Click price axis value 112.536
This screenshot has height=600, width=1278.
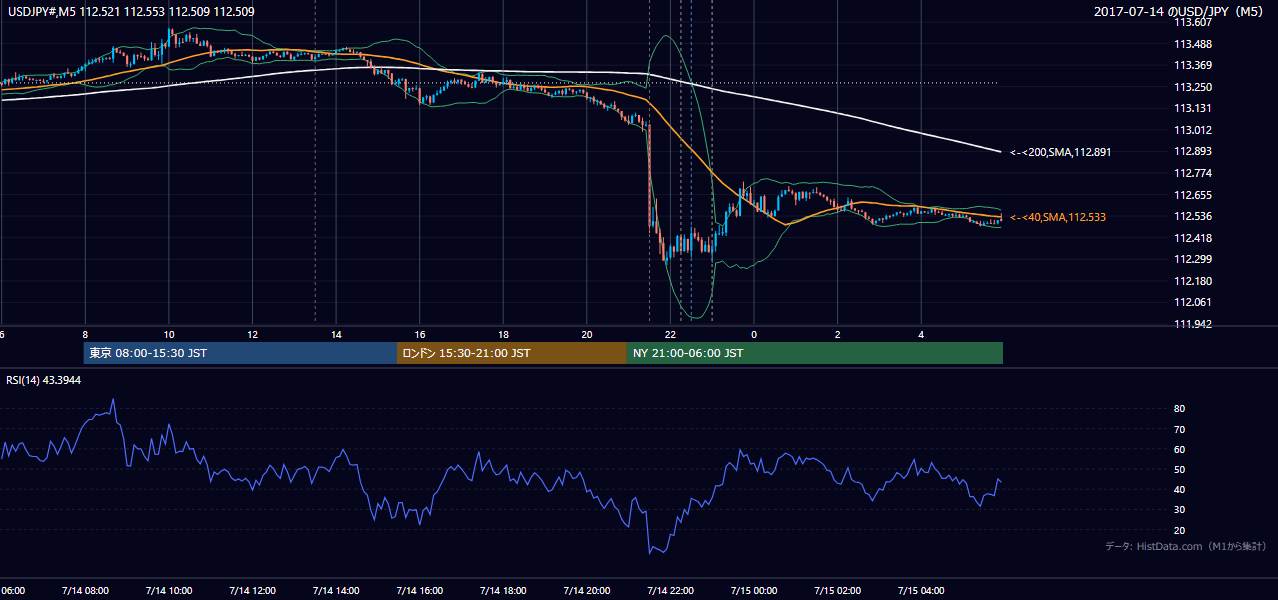[x=1193, y=216]
